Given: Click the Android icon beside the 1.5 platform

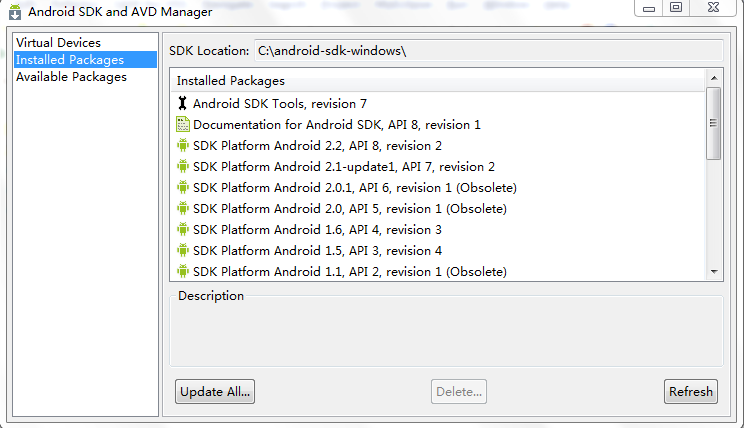Looking at the screenshot, I should (x=183, y=250).
